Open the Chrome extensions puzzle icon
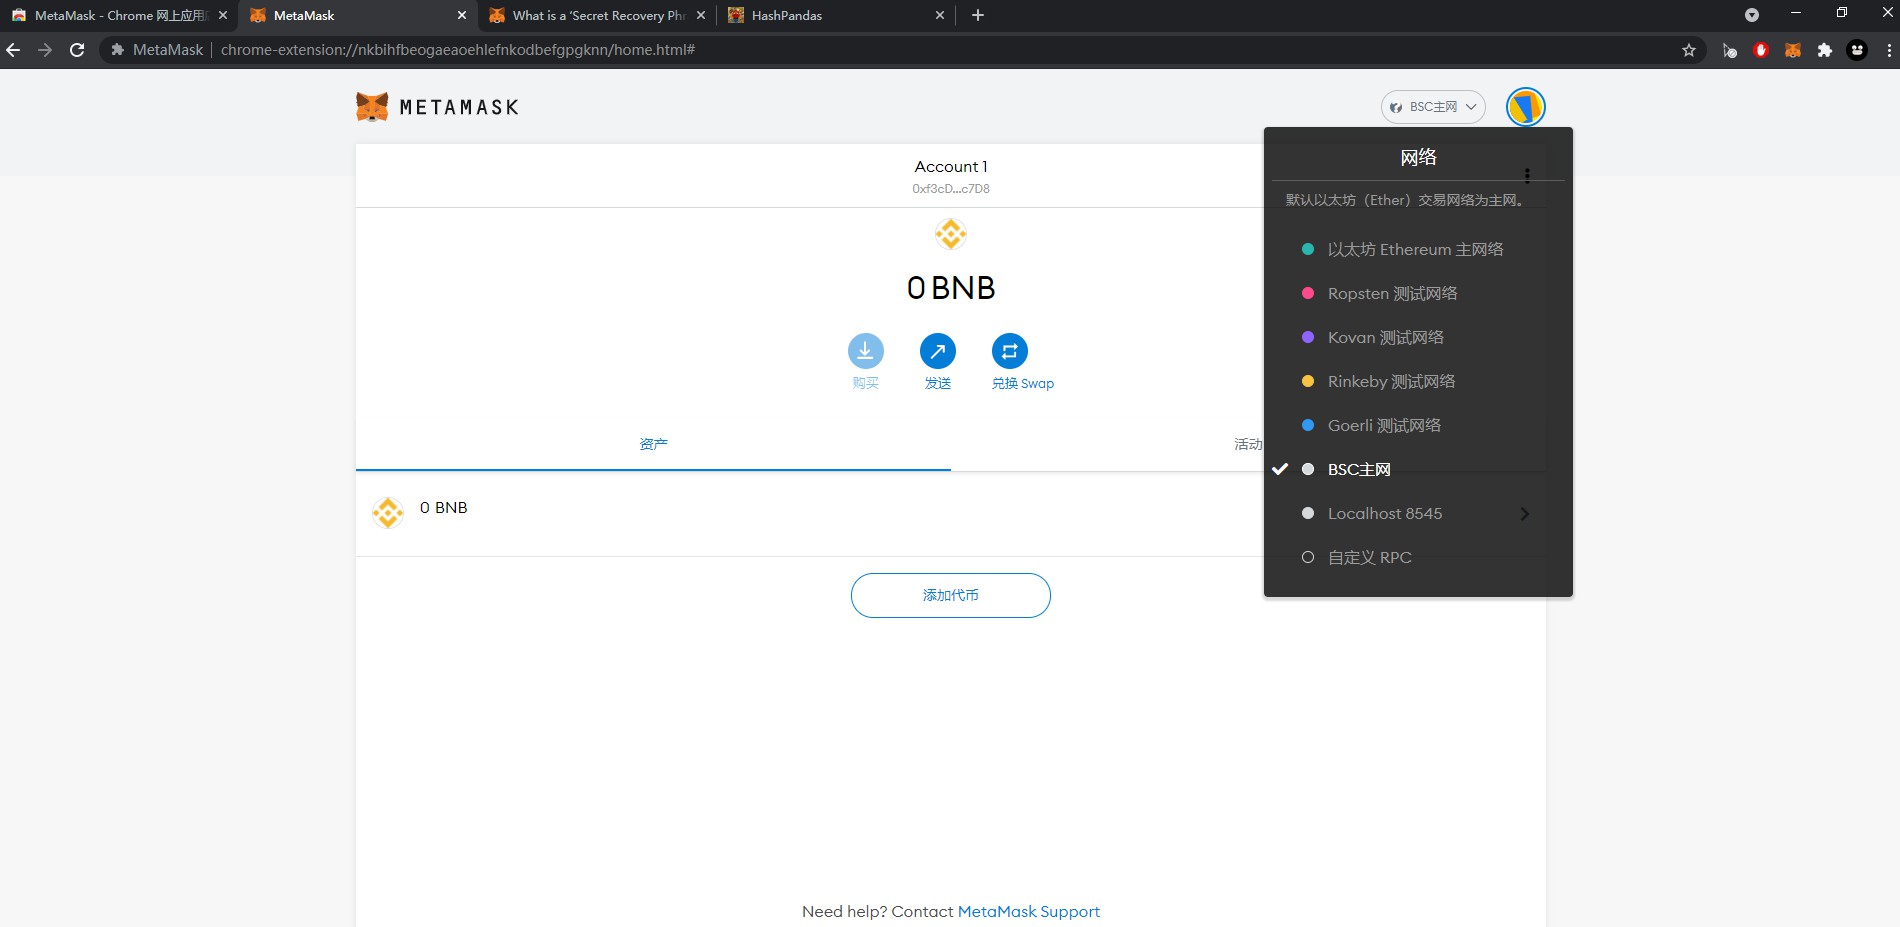The height and width of the screenshot is (927, 1900). [x=1825, y=50]
